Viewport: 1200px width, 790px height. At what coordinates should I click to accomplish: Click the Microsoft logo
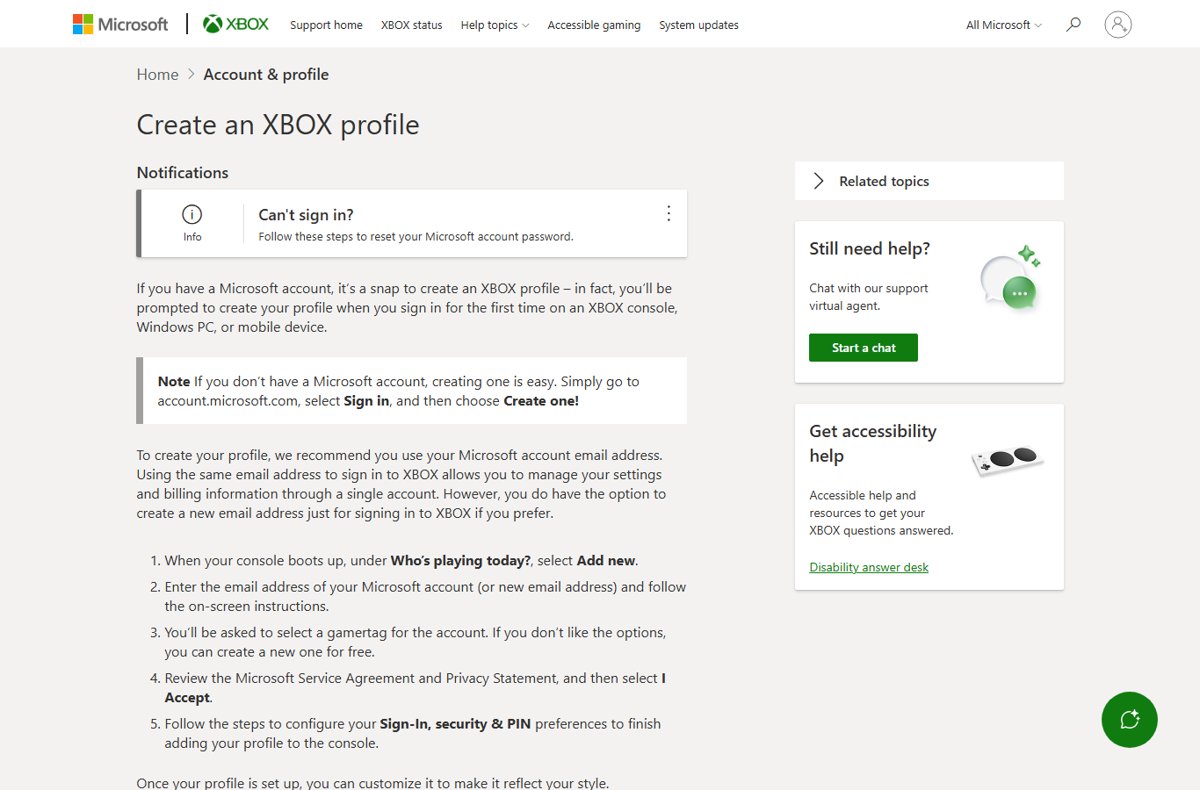pyautogui.click(x=120, y=24)
